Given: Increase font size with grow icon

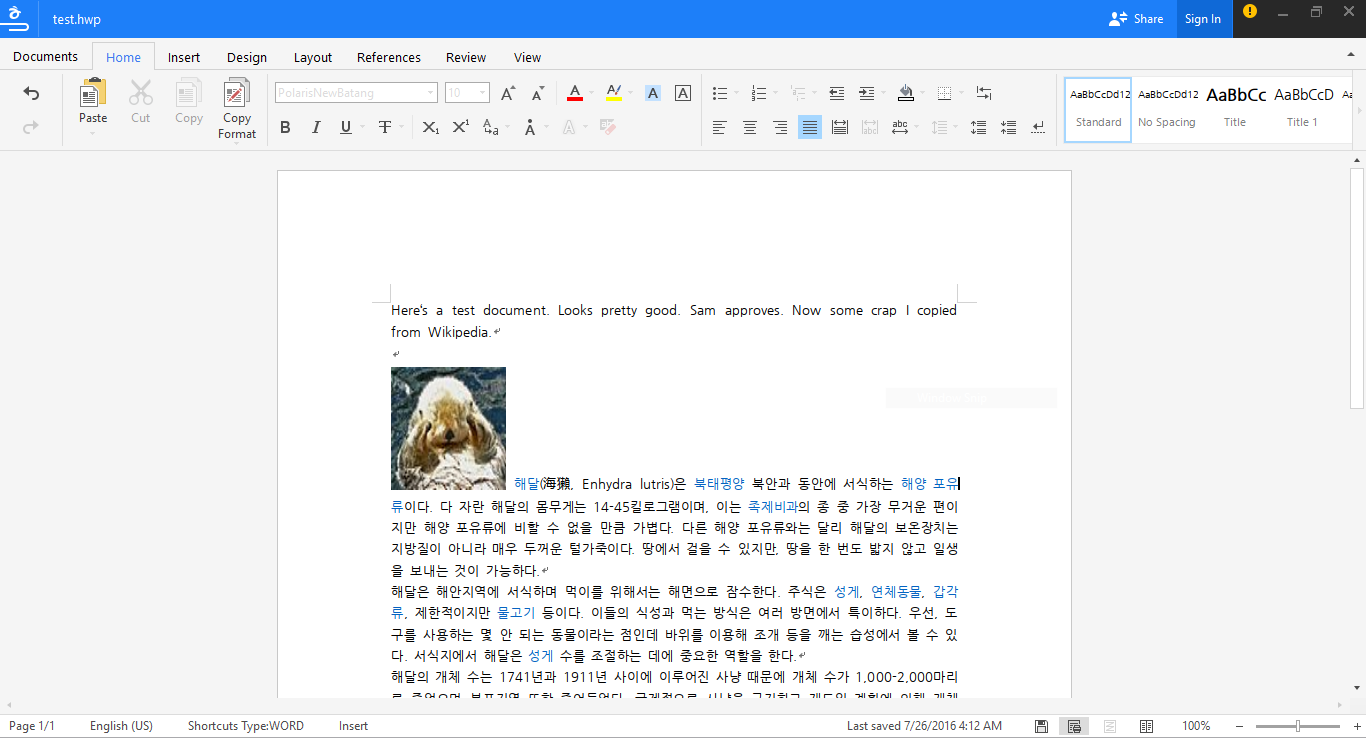Looking at the screenshot, I should click(508, 94).
